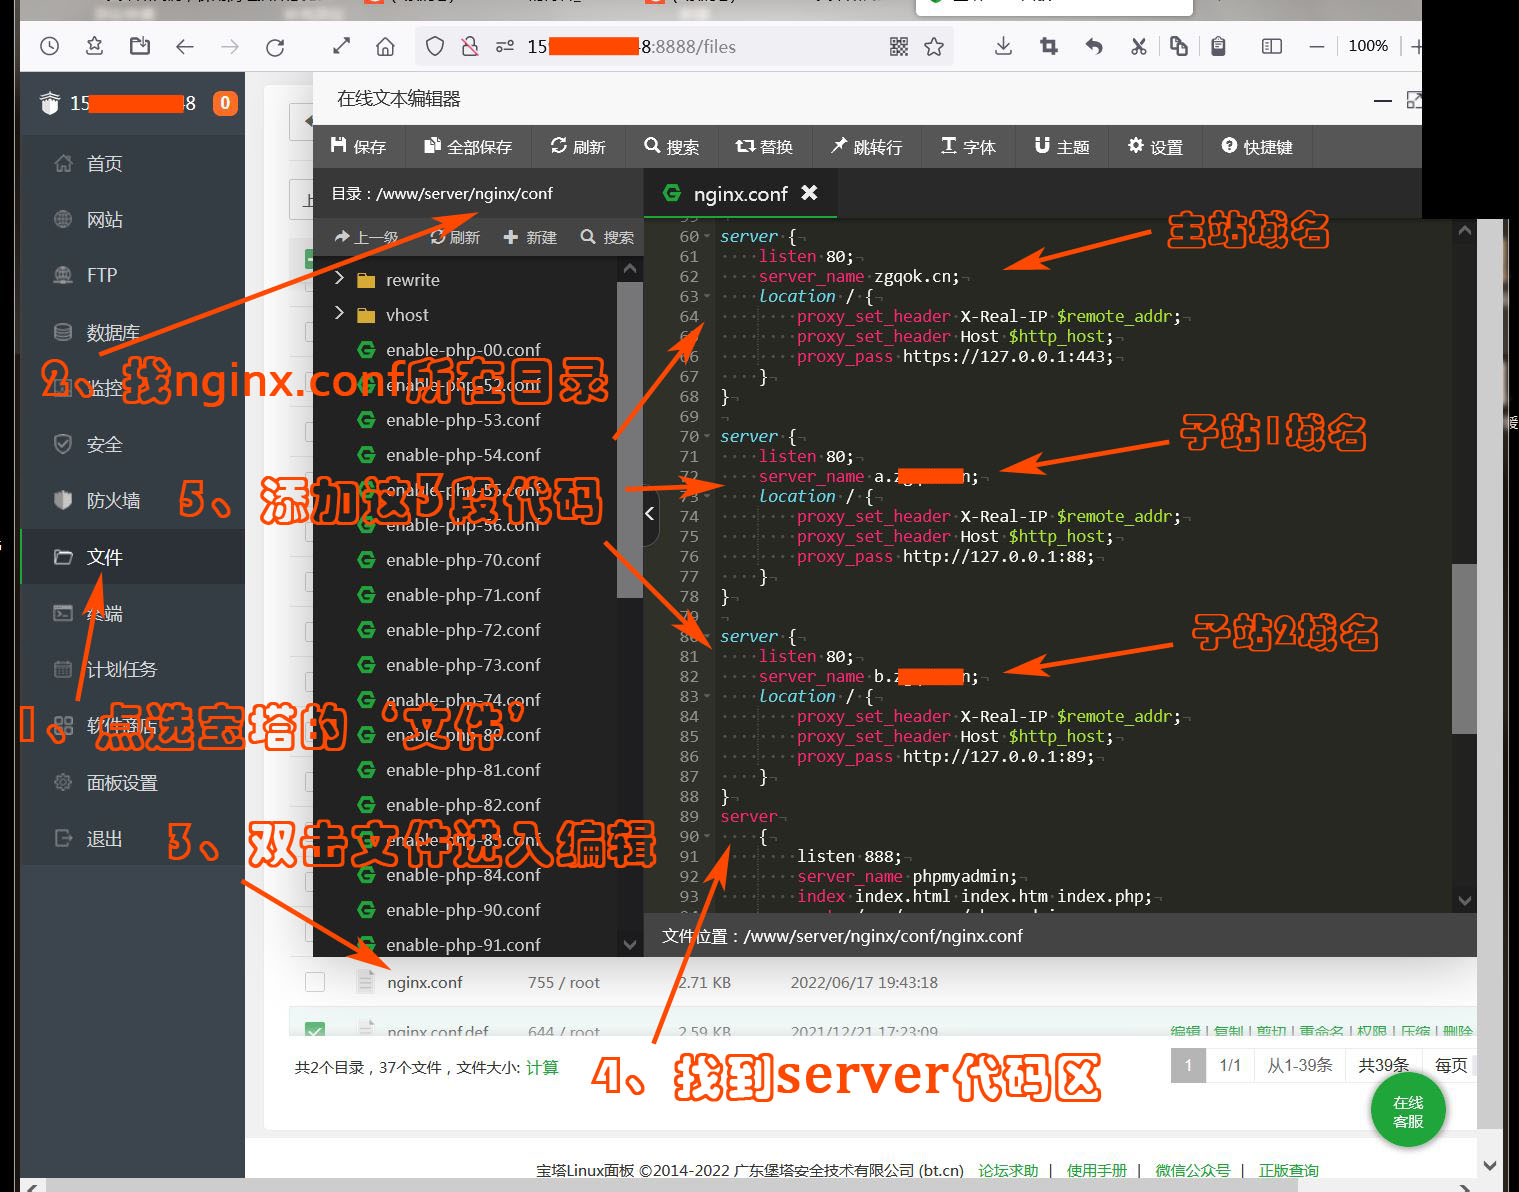This screenshot has width=1519, height=1192.
Task: Click the editor toolbar Refresh (刷新) button
Action: [578, 147]
